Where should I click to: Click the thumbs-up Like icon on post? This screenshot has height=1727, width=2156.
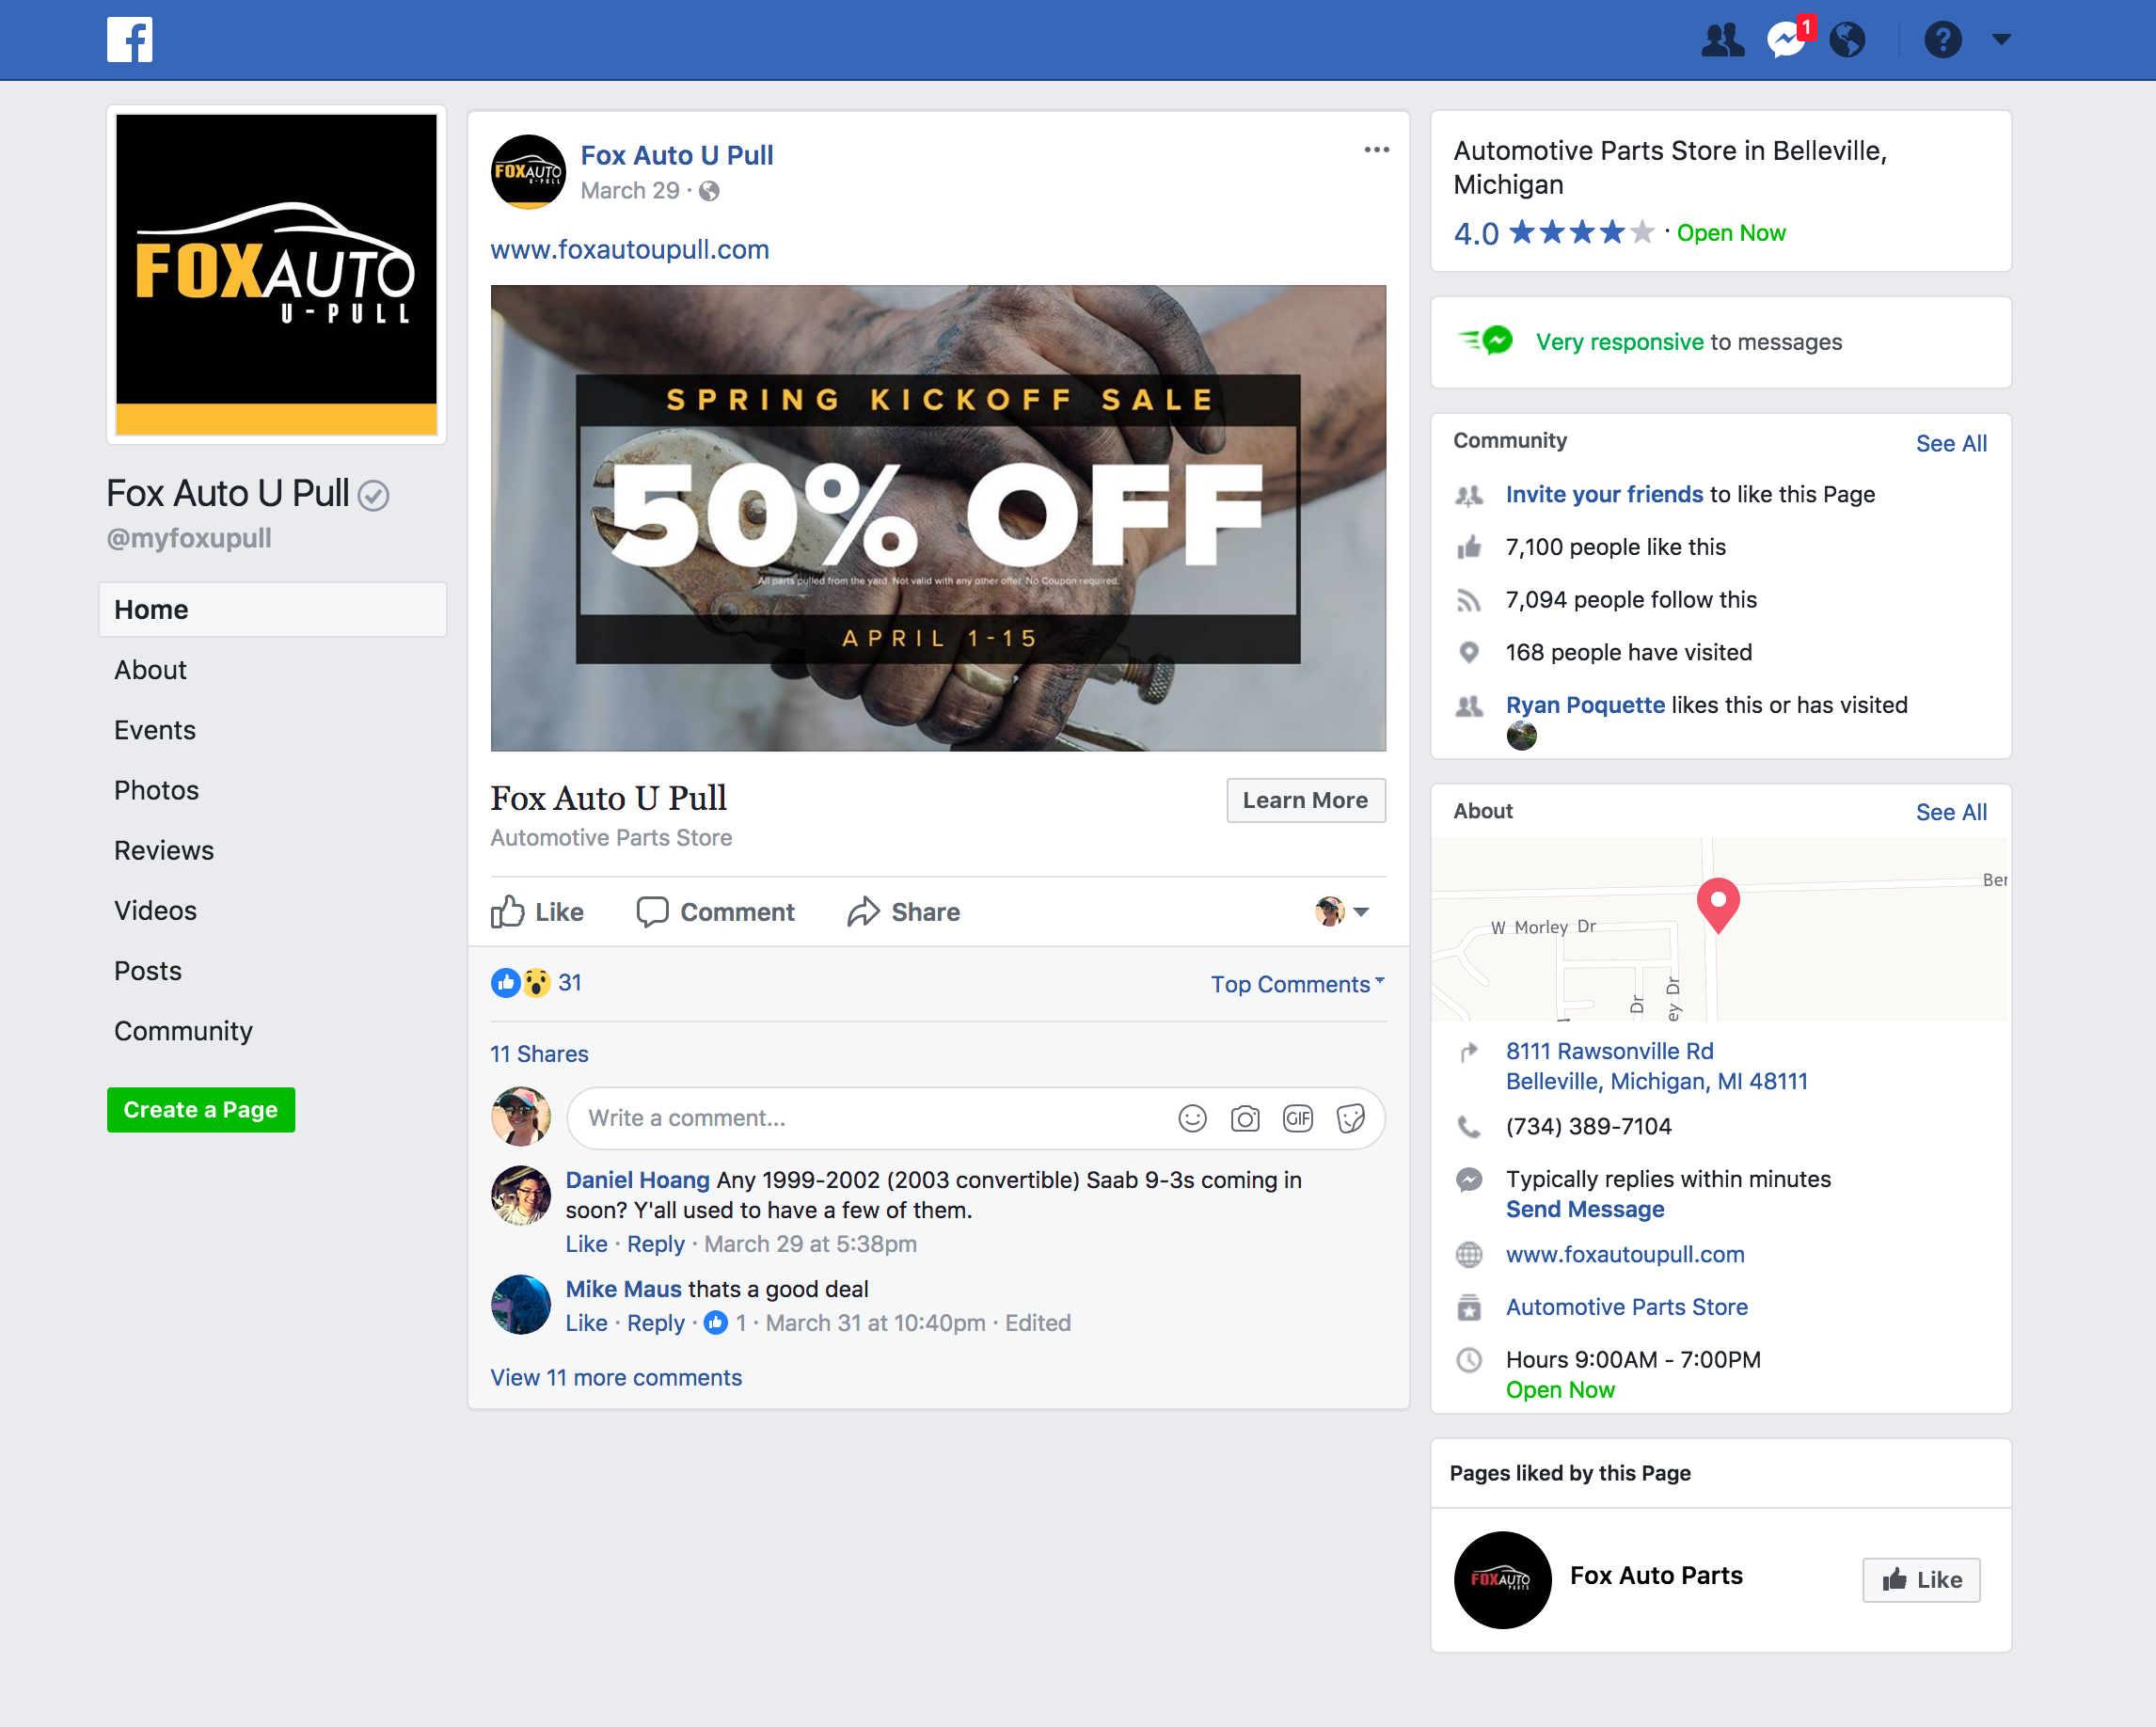pos(507,912)
